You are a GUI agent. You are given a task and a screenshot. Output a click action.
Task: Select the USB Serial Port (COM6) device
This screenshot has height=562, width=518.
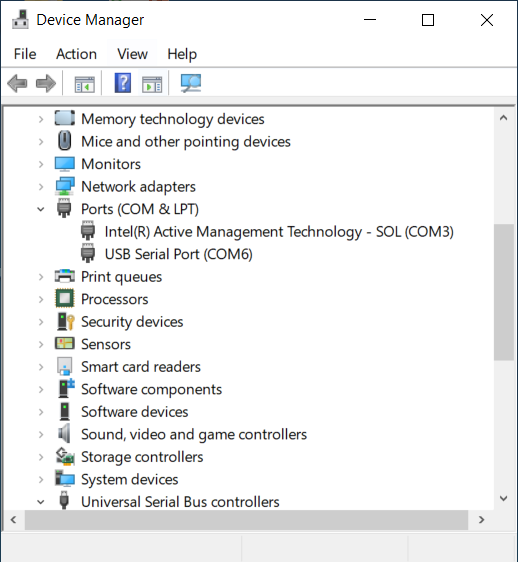click(179, 254)
